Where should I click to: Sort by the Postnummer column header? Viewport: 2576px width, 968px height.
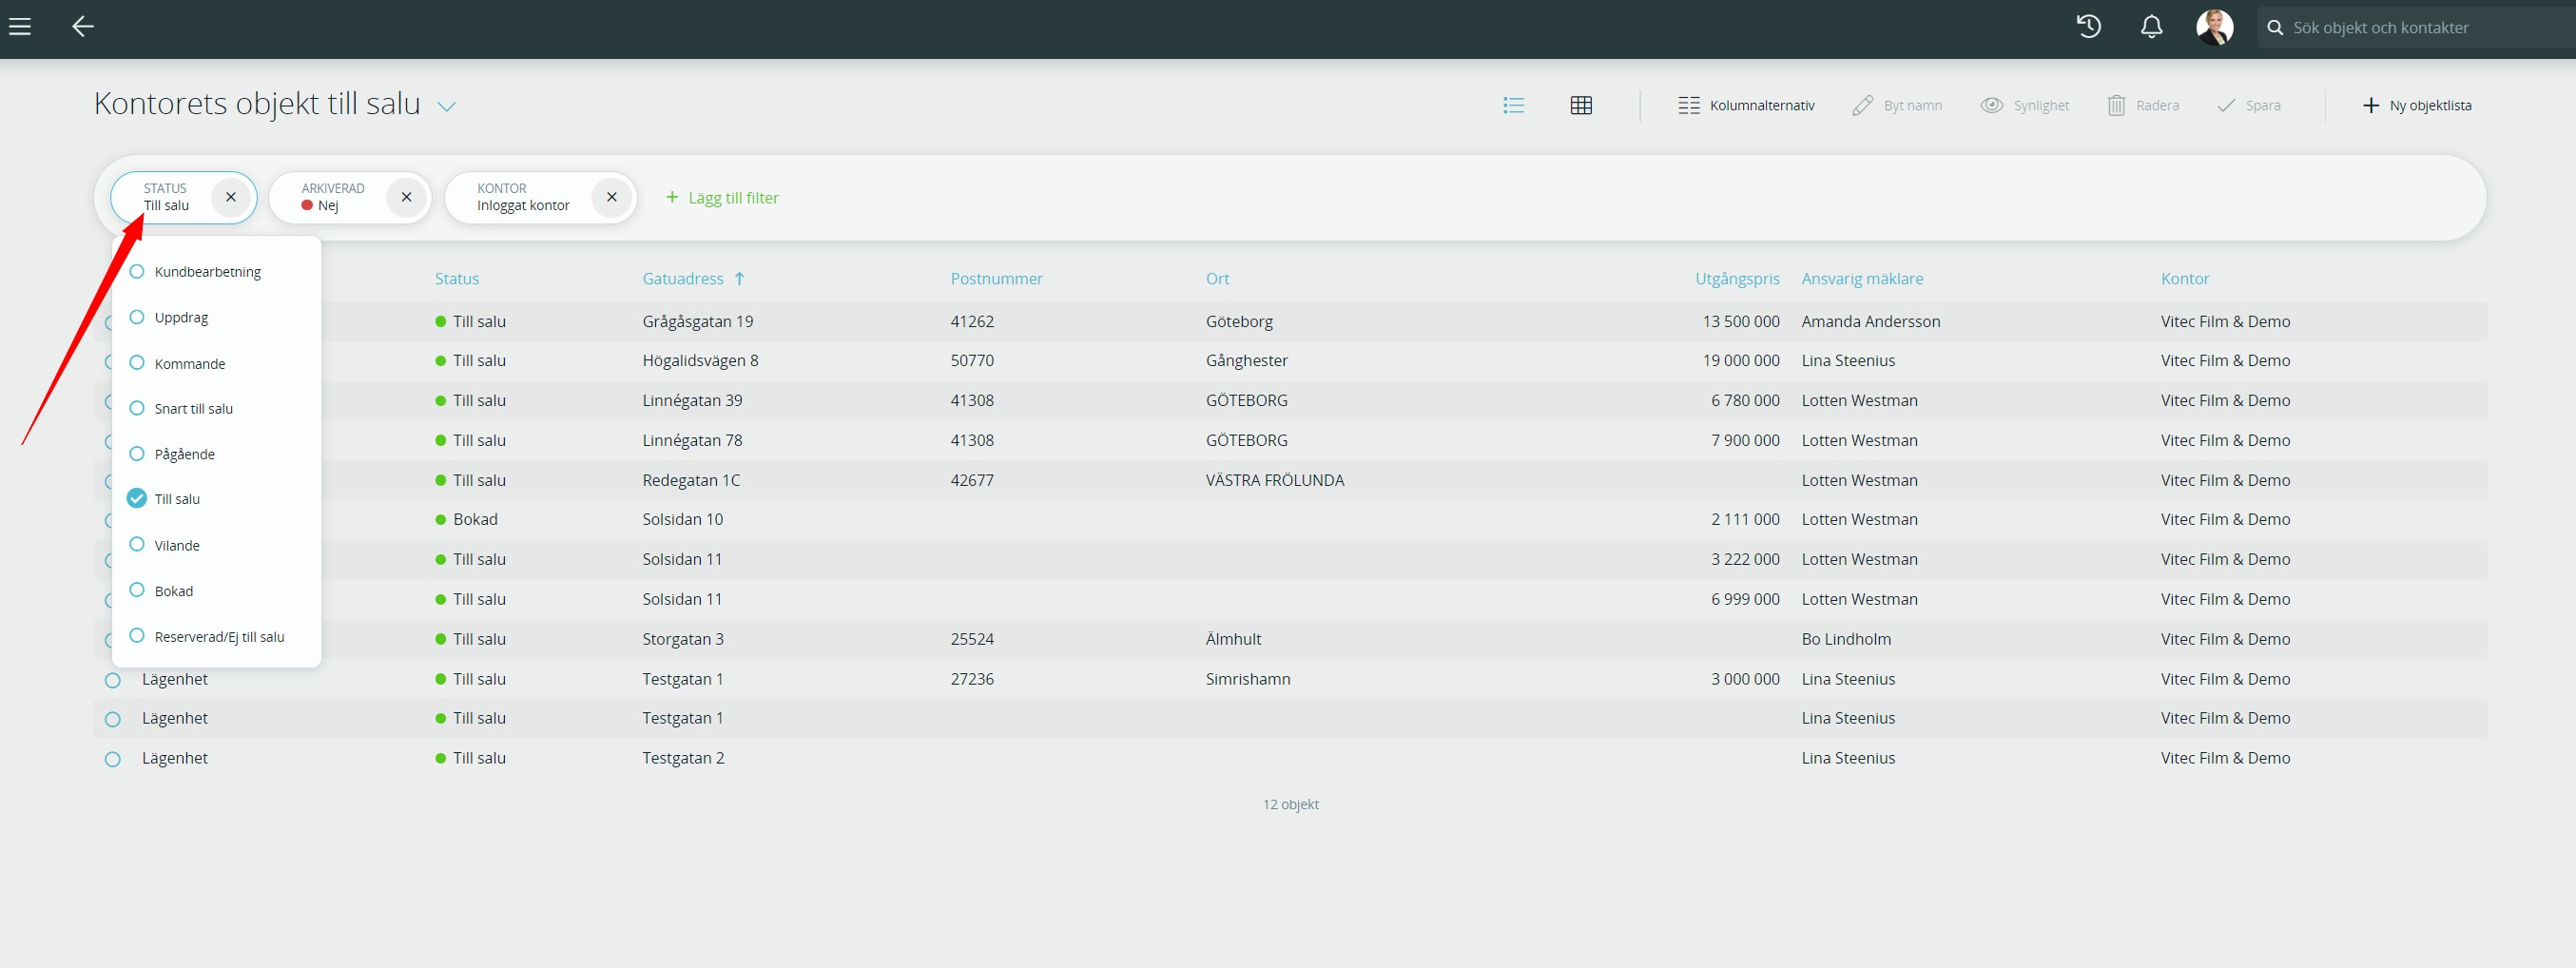pyautogui.click(x=997, y=279)
